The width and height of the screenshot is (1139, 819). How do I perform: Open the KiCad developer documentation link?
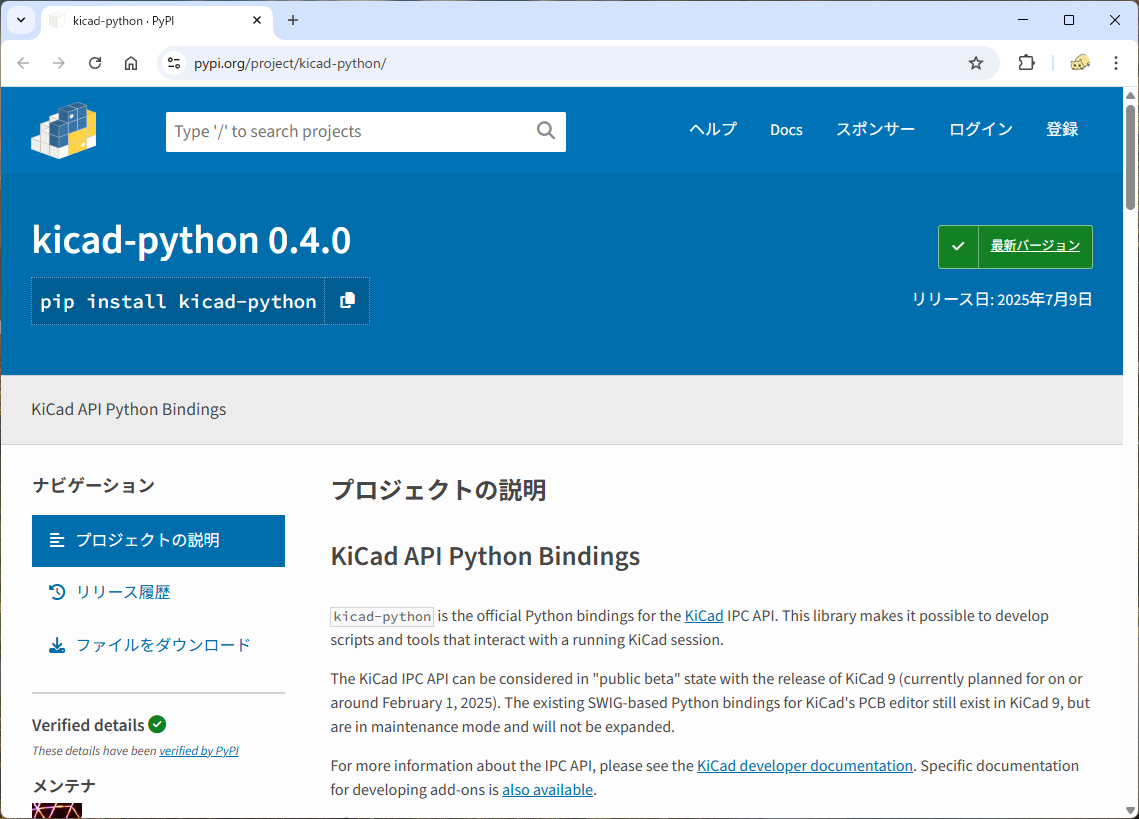tap(804, 766)
